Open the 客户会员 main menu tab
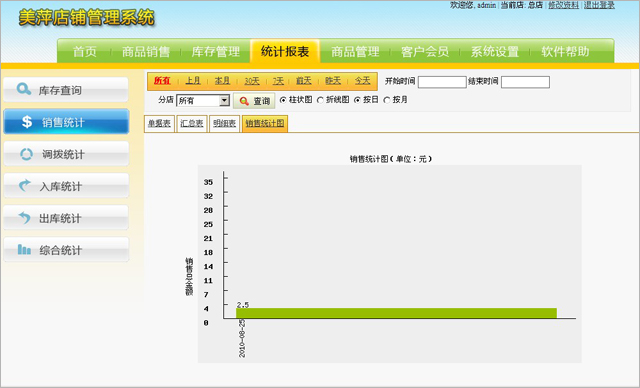Image resolution: width=640 pixels, height=388 pixels. tap(425, 52)
